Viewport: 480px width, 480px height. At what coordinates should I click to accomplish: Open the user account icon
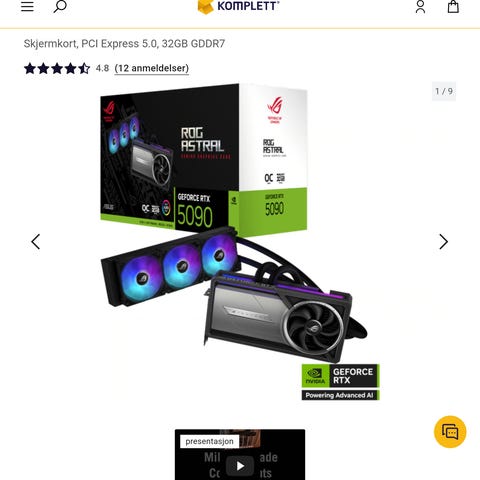pyautogui.click(x=420, y=6)
